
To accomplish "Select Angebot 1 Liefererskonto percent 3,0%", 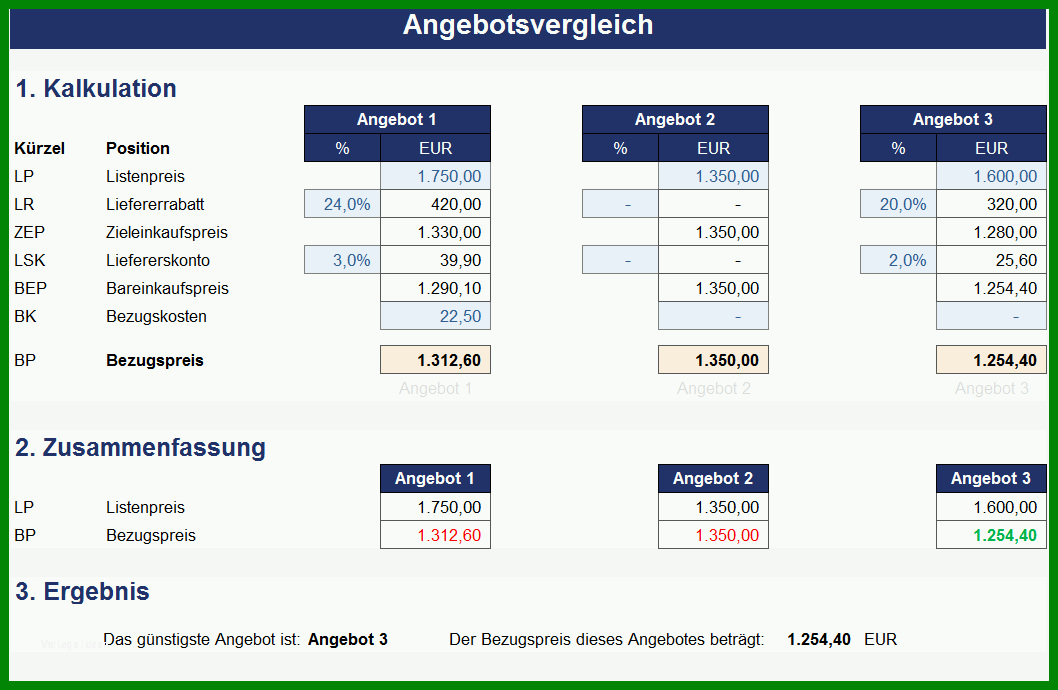I will (342, 260).
